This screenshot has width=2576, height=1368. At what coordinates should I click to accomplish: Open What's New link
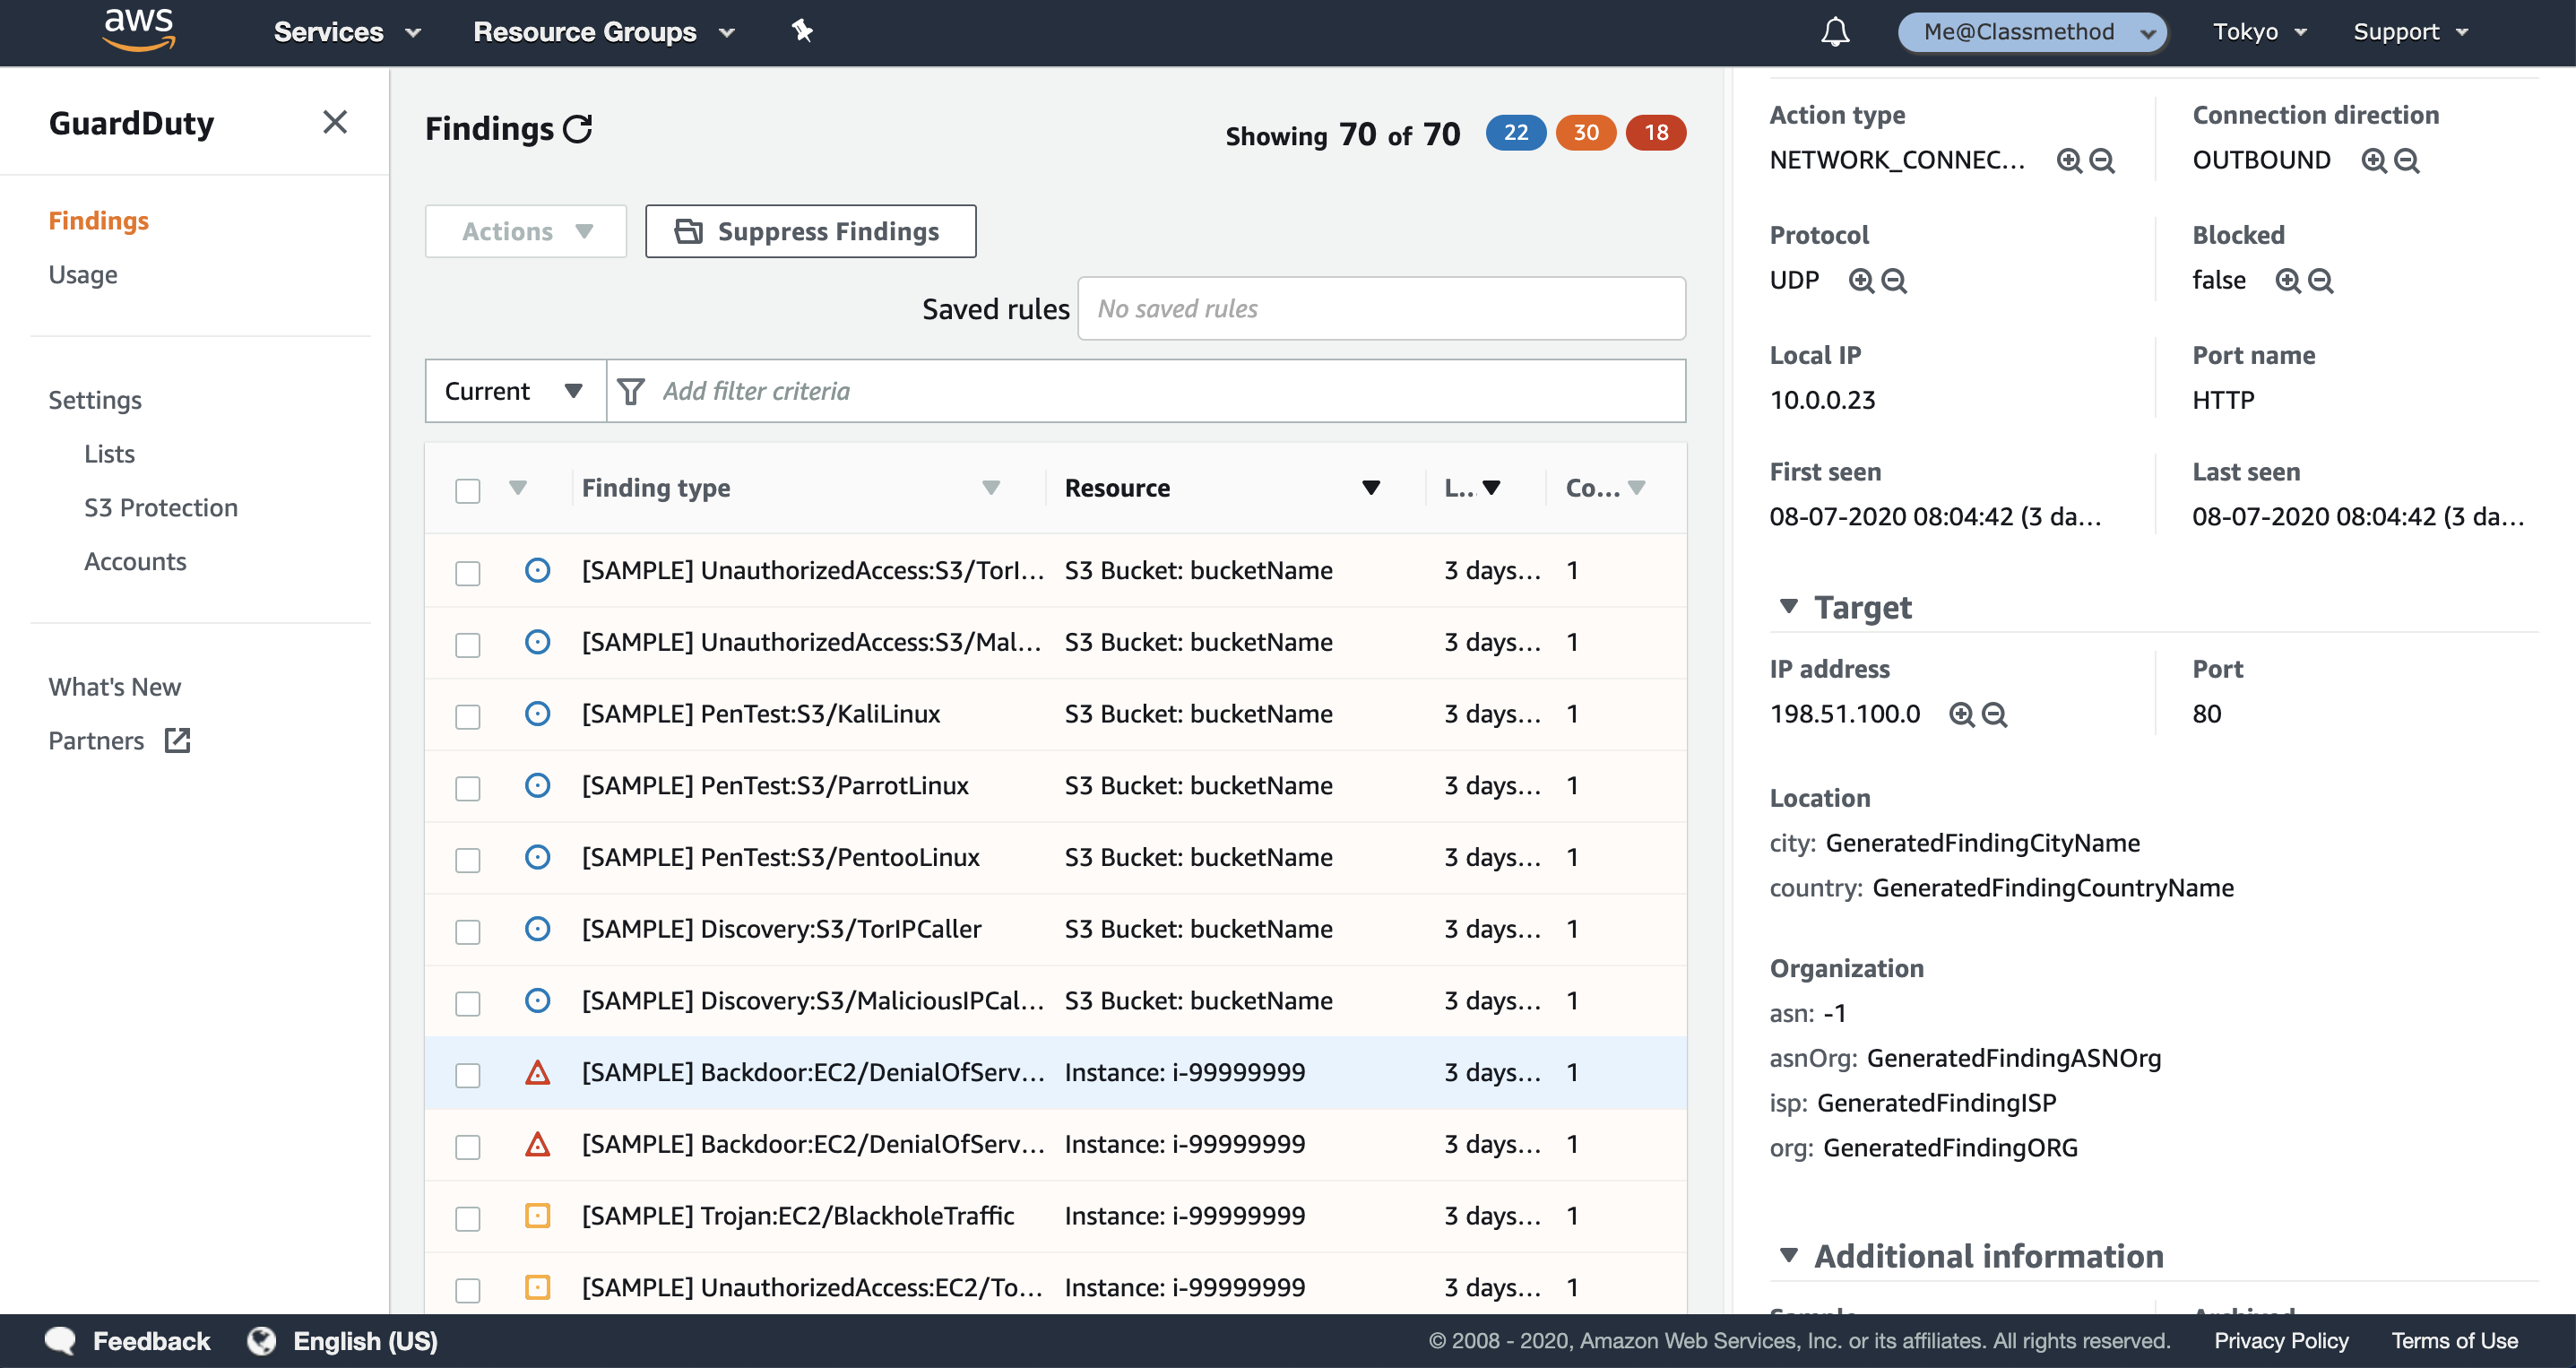click(x=114, y=687)
